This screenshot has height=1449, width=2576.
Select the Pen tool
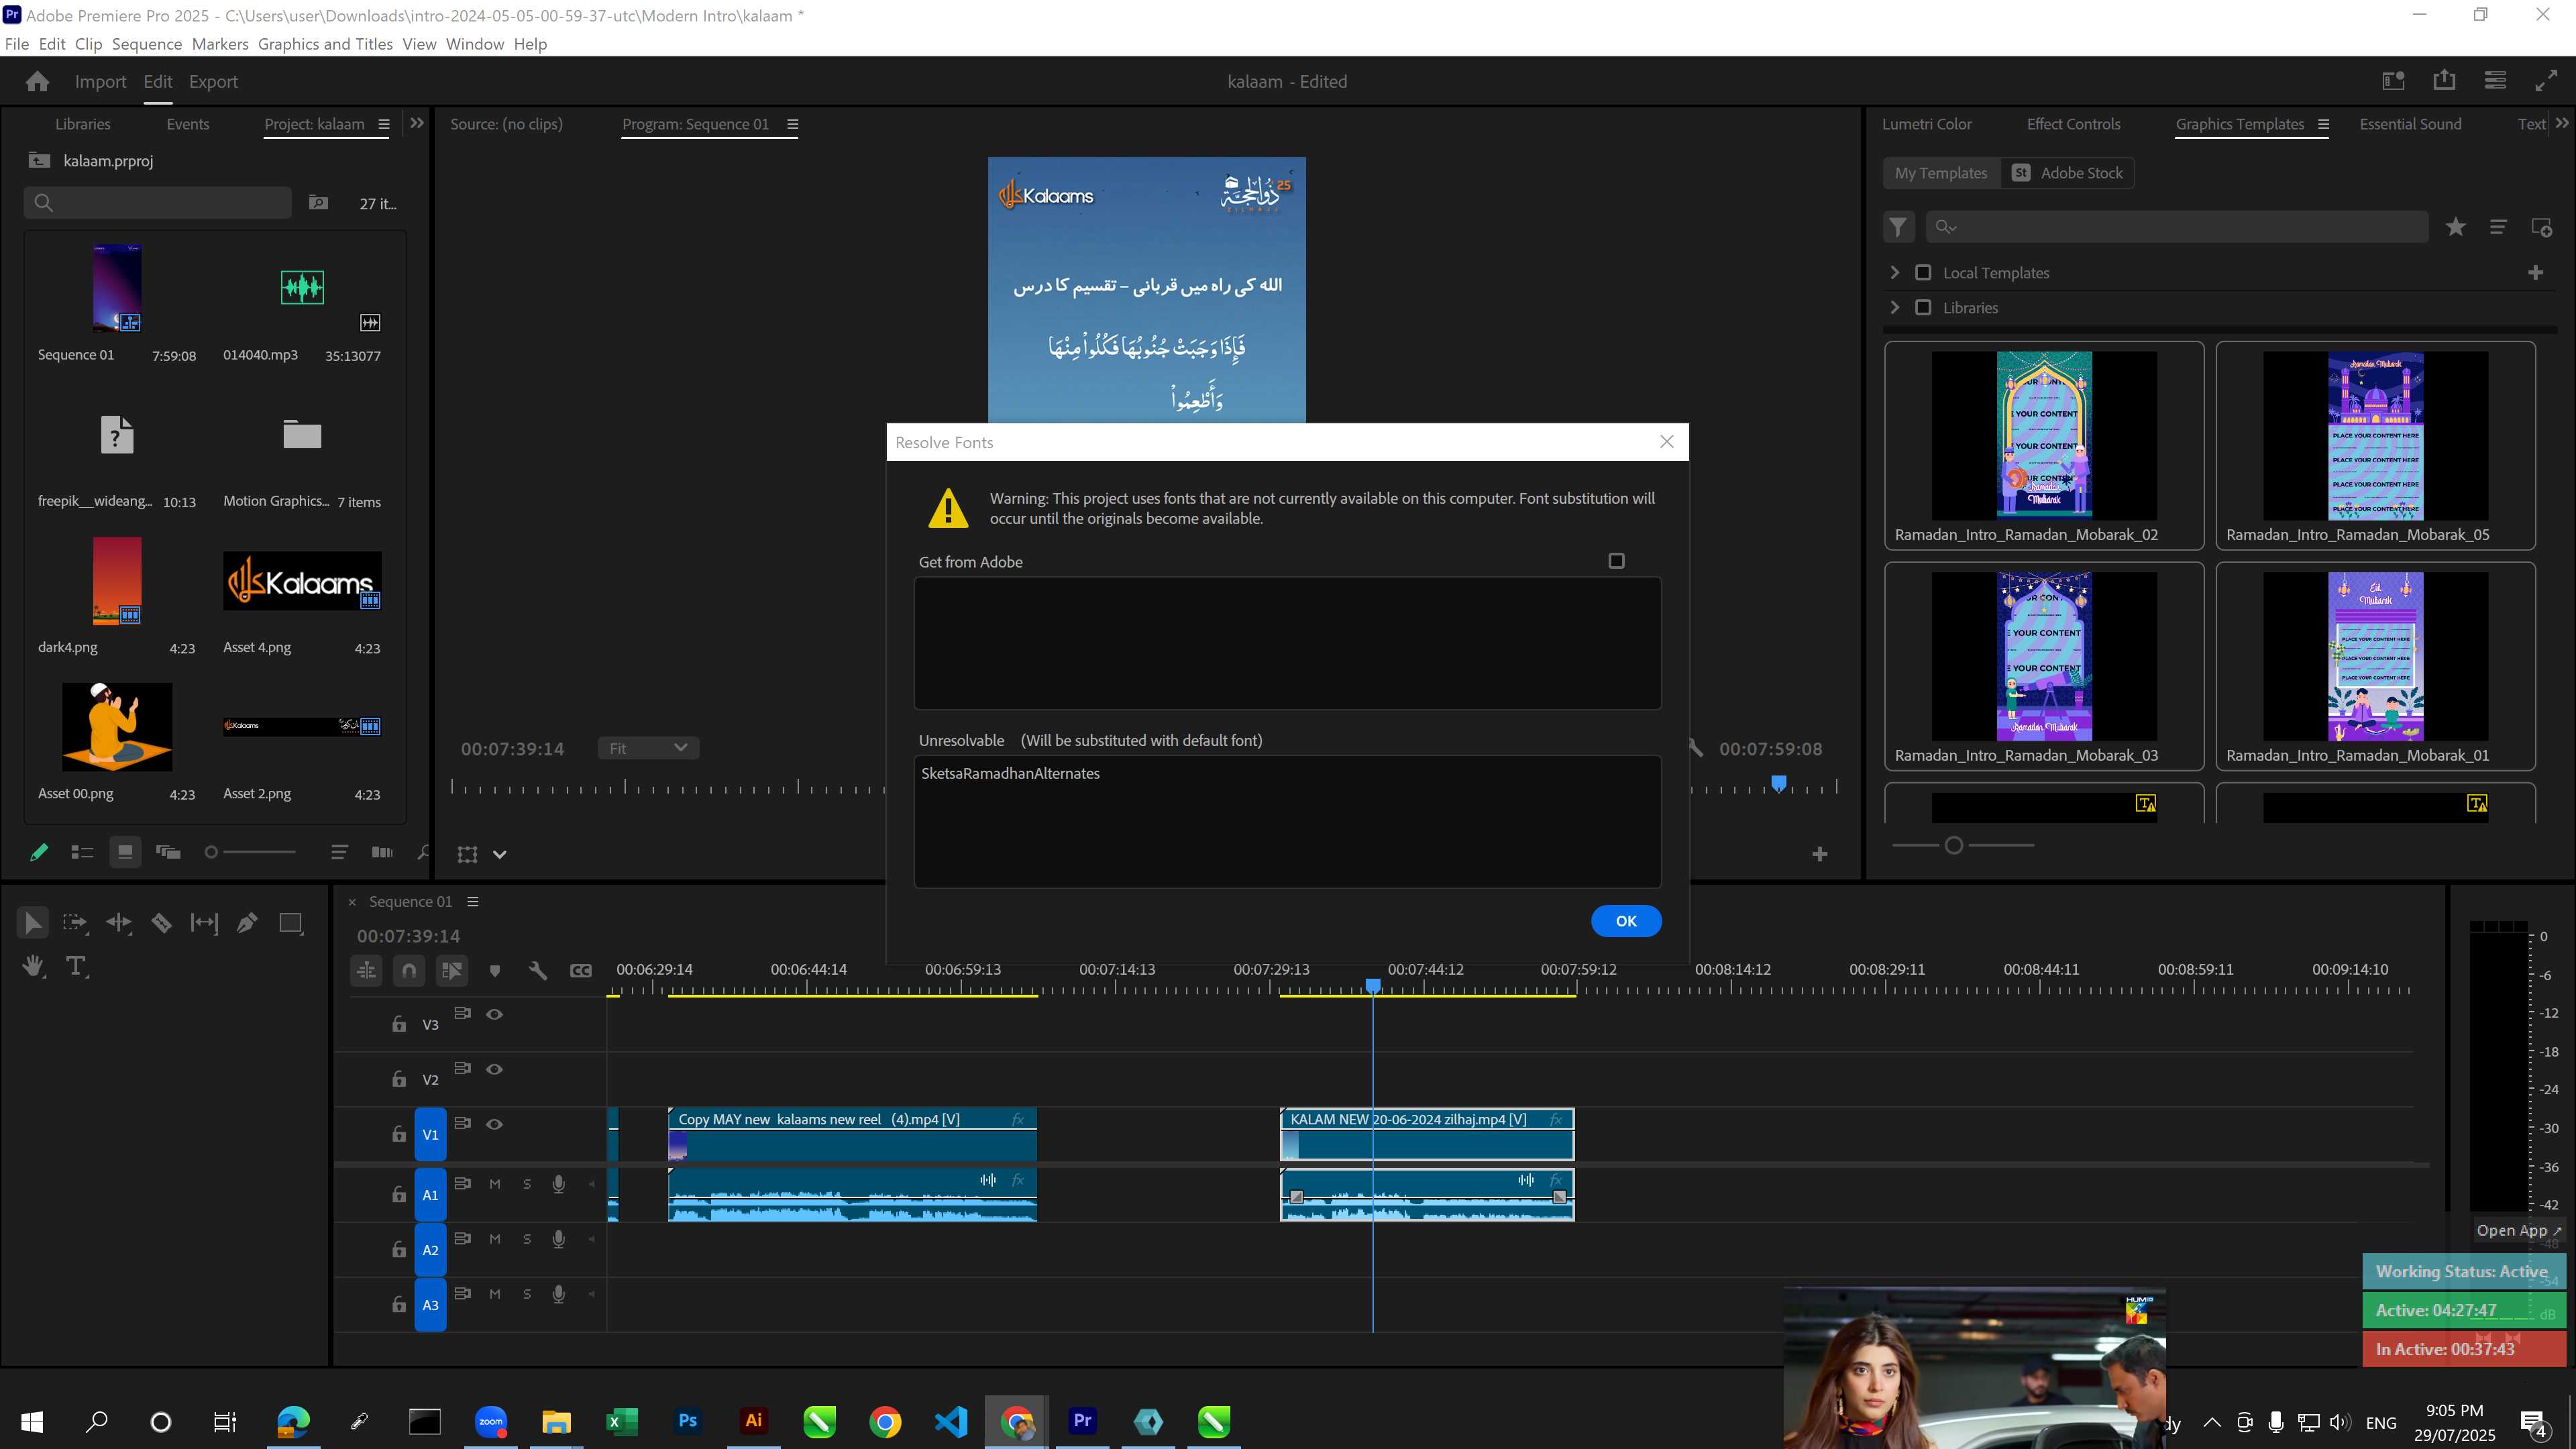(x=247, y=922)
